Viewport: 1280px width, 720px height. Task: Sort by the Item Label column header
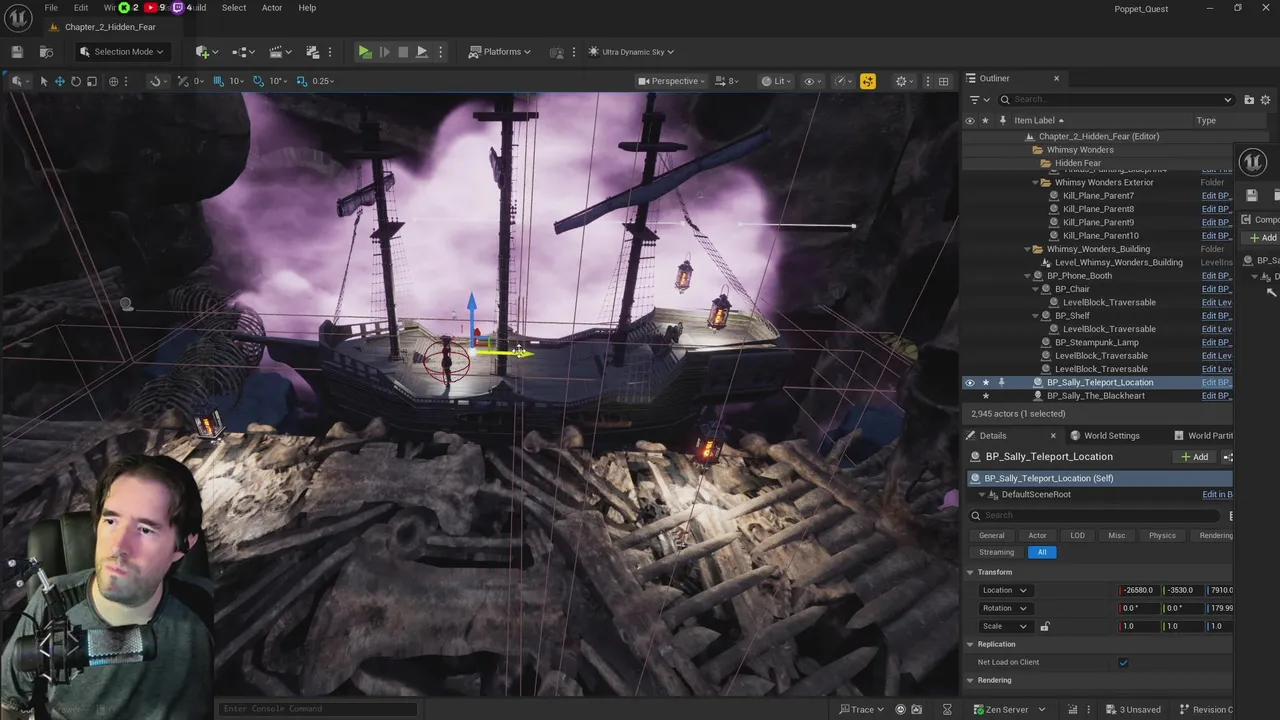point(1039,121)
